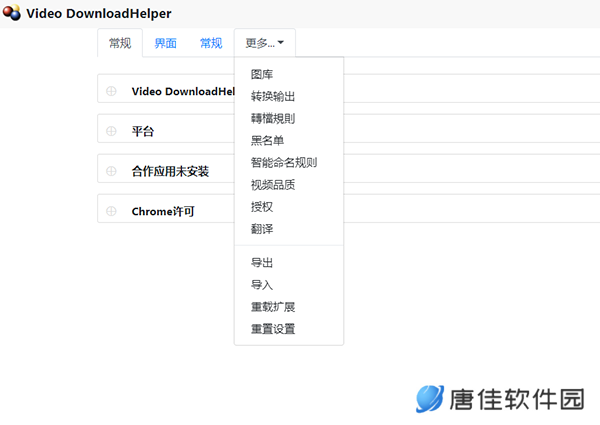
Task: Expand the Chrome许可 section plus icon
Action: pyautogui.click(x=111, y=211)
